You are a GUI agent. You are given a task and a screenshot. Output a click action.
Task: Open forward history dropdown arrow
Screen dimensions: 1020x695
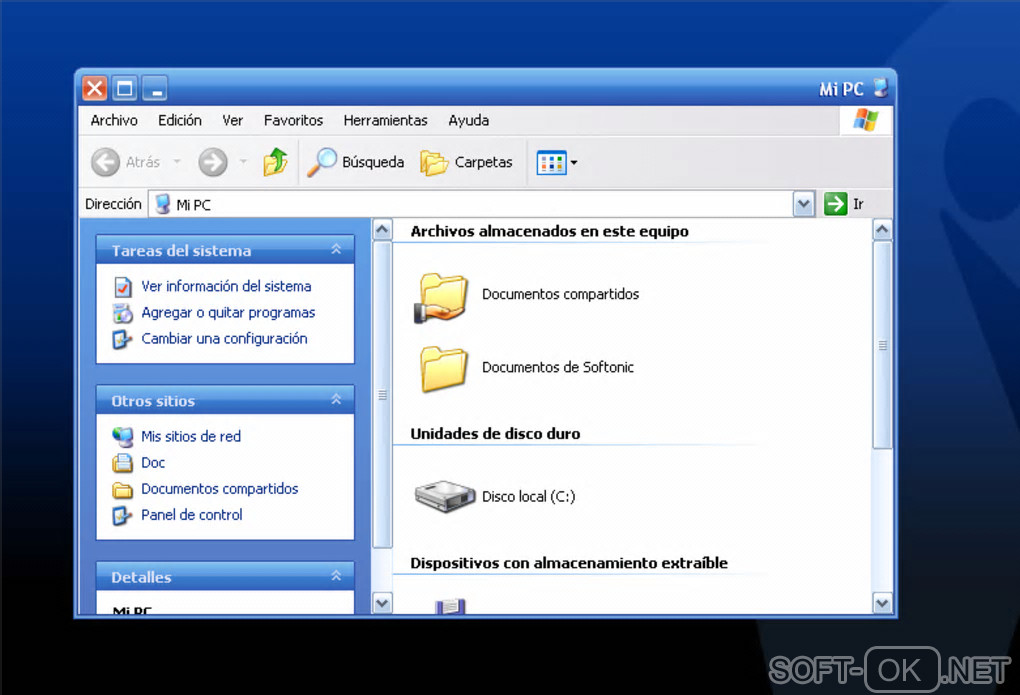(243, 161)
